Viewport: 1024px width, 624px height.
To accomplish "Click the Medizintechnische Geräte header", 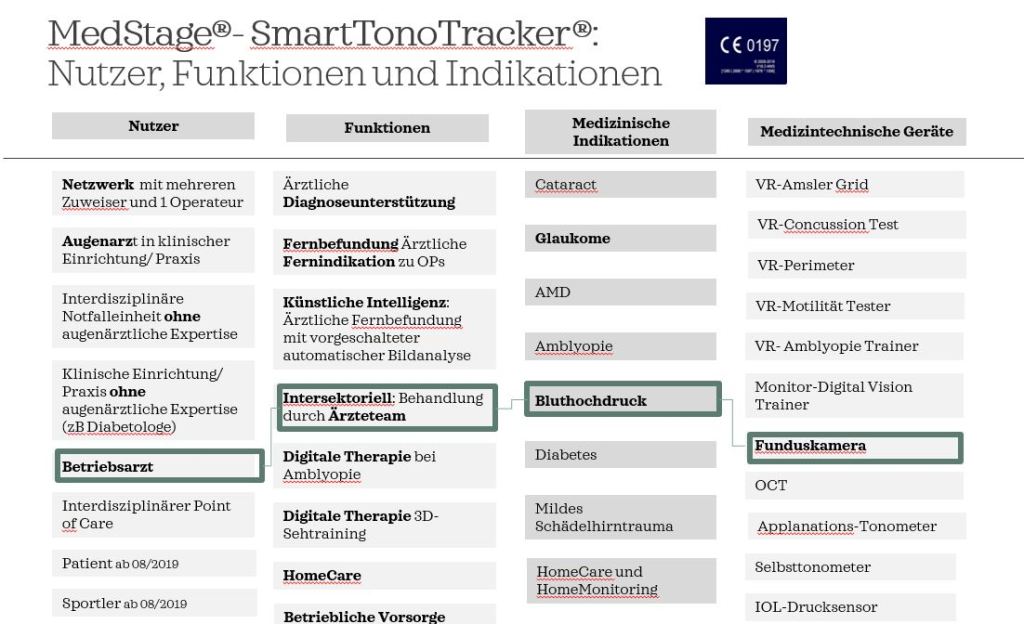I will 856,131.
